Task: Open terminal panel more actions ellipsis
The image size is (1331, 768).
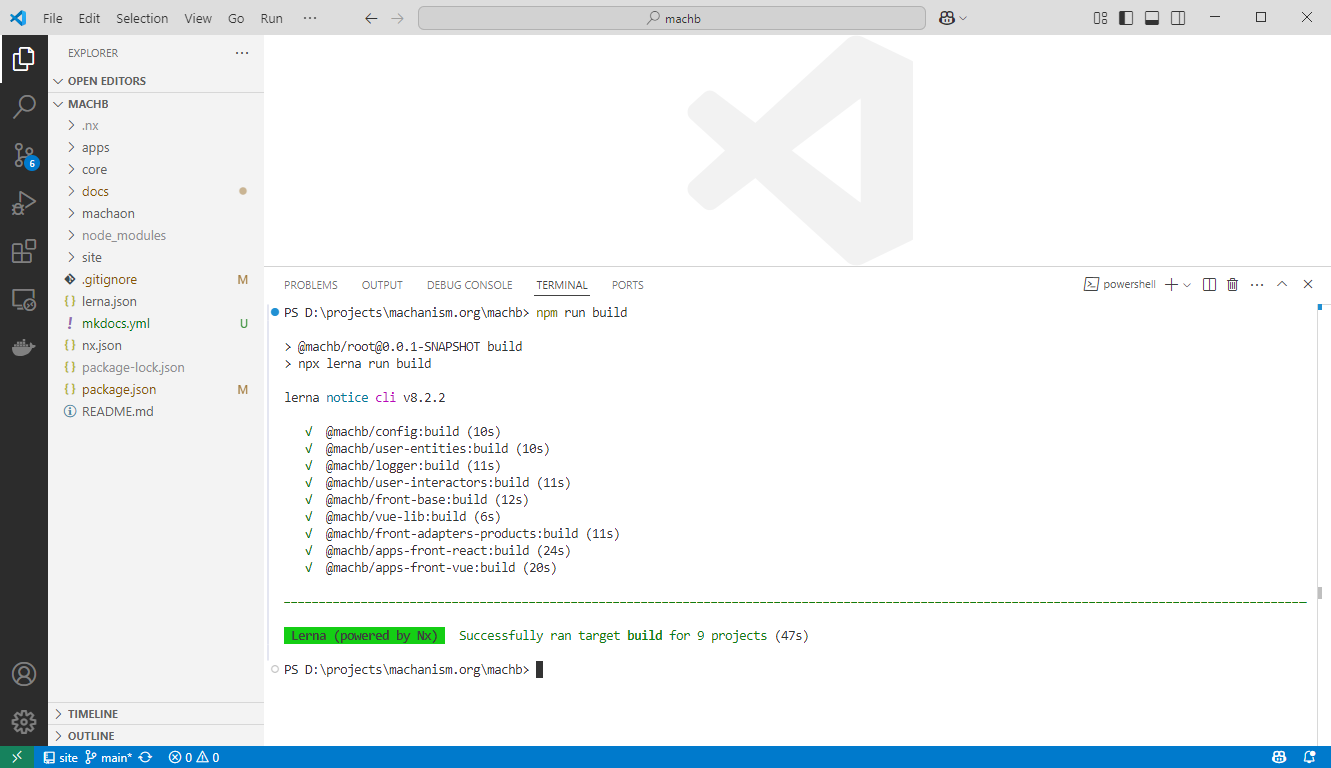Action: [1257, 285]
